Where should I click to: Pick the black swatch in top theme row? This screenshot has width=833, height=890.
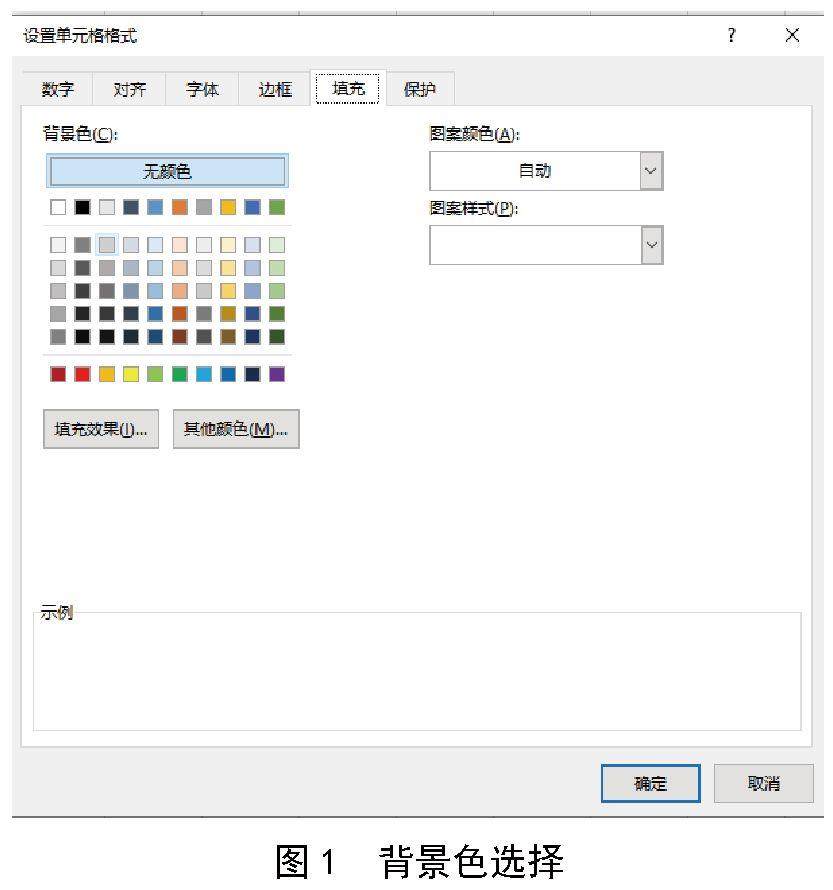click(82, 208)
